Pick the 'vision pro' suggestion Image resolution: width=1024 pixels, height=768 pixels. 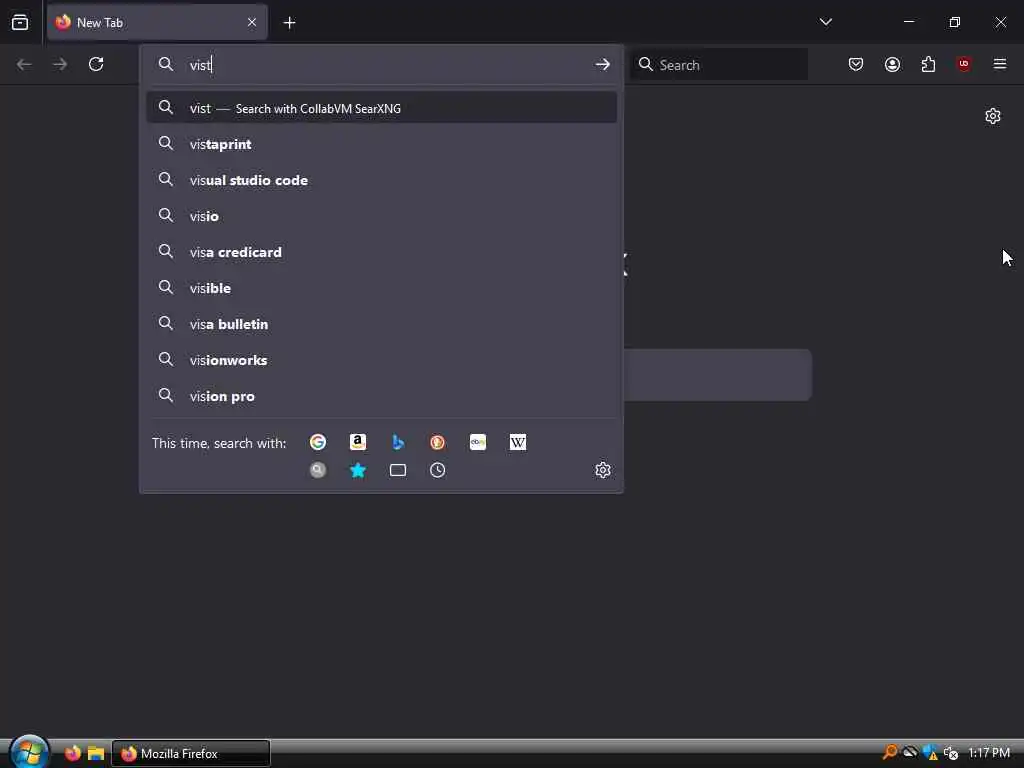pos(381,396)
